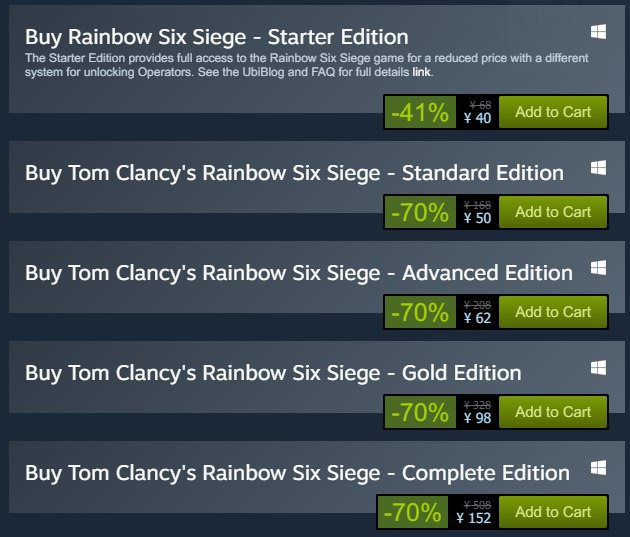This screenshot has height=537, width=630.
Task: Click Windows icon beside Standard Edition title
Action: (x=598, y=167)
